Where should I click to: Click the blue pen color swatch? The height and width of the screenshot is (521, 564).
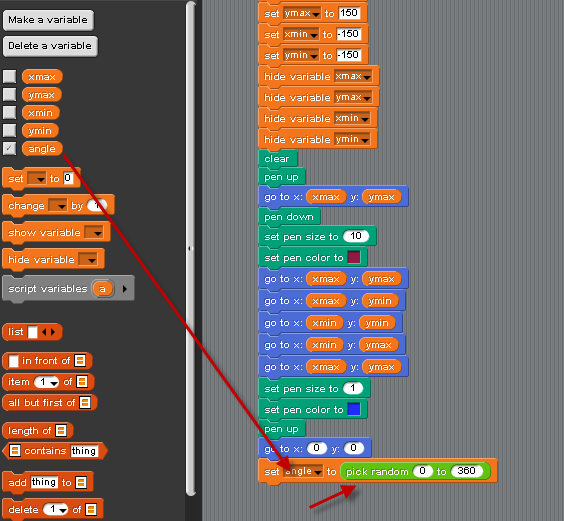coord(354,409)
